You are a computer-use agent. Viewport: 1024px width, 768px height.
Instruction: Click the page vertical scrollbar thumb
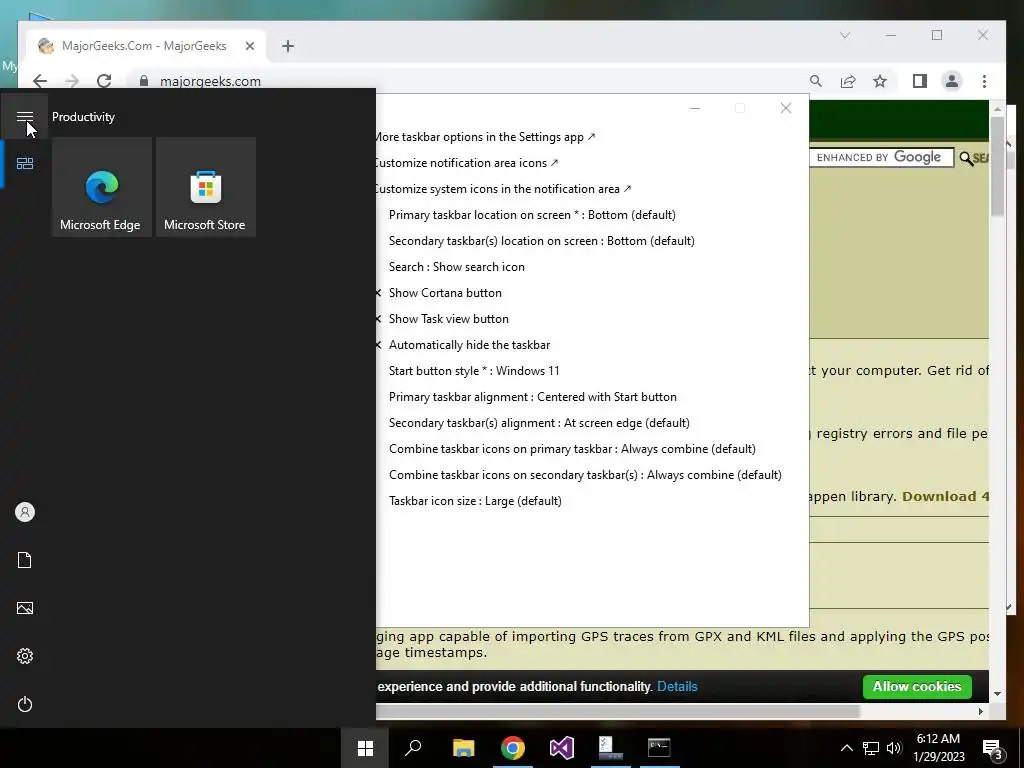click(x=997, y=167)
